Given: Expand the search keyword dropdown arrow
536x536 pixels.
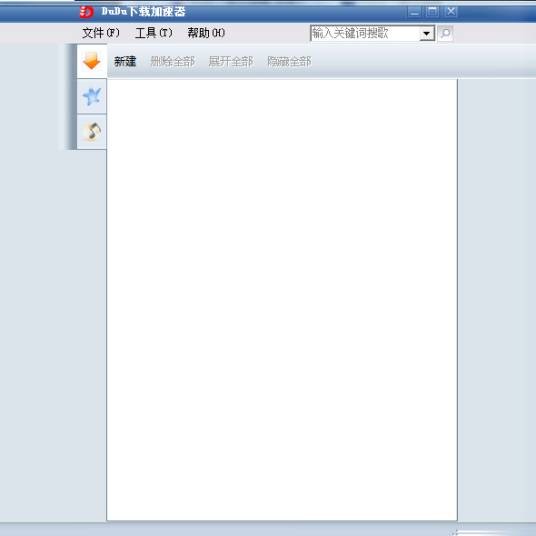Looking at the screenshot, I should (x=426, y=34).
